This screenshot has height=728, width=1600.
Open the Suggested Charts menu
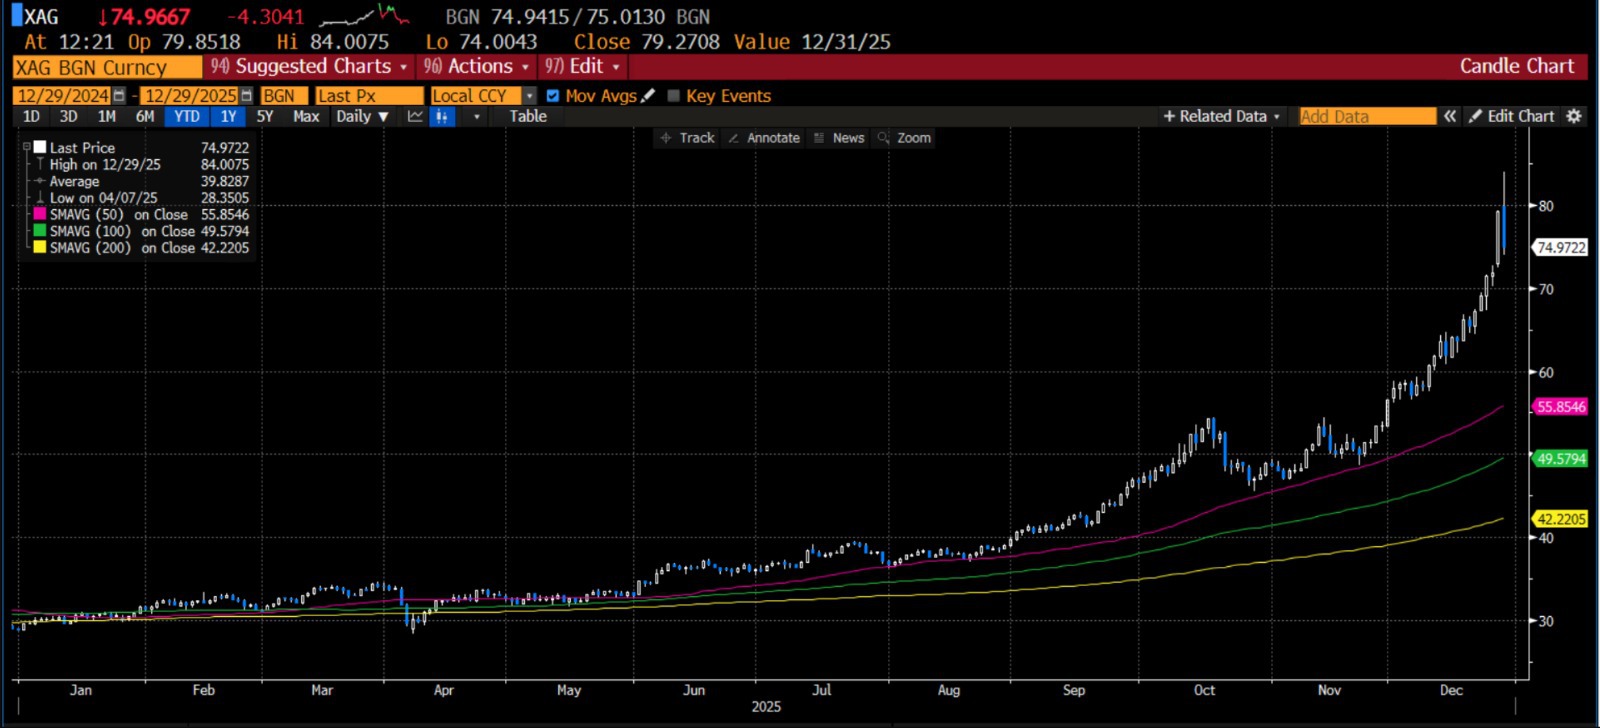point(310,66)
